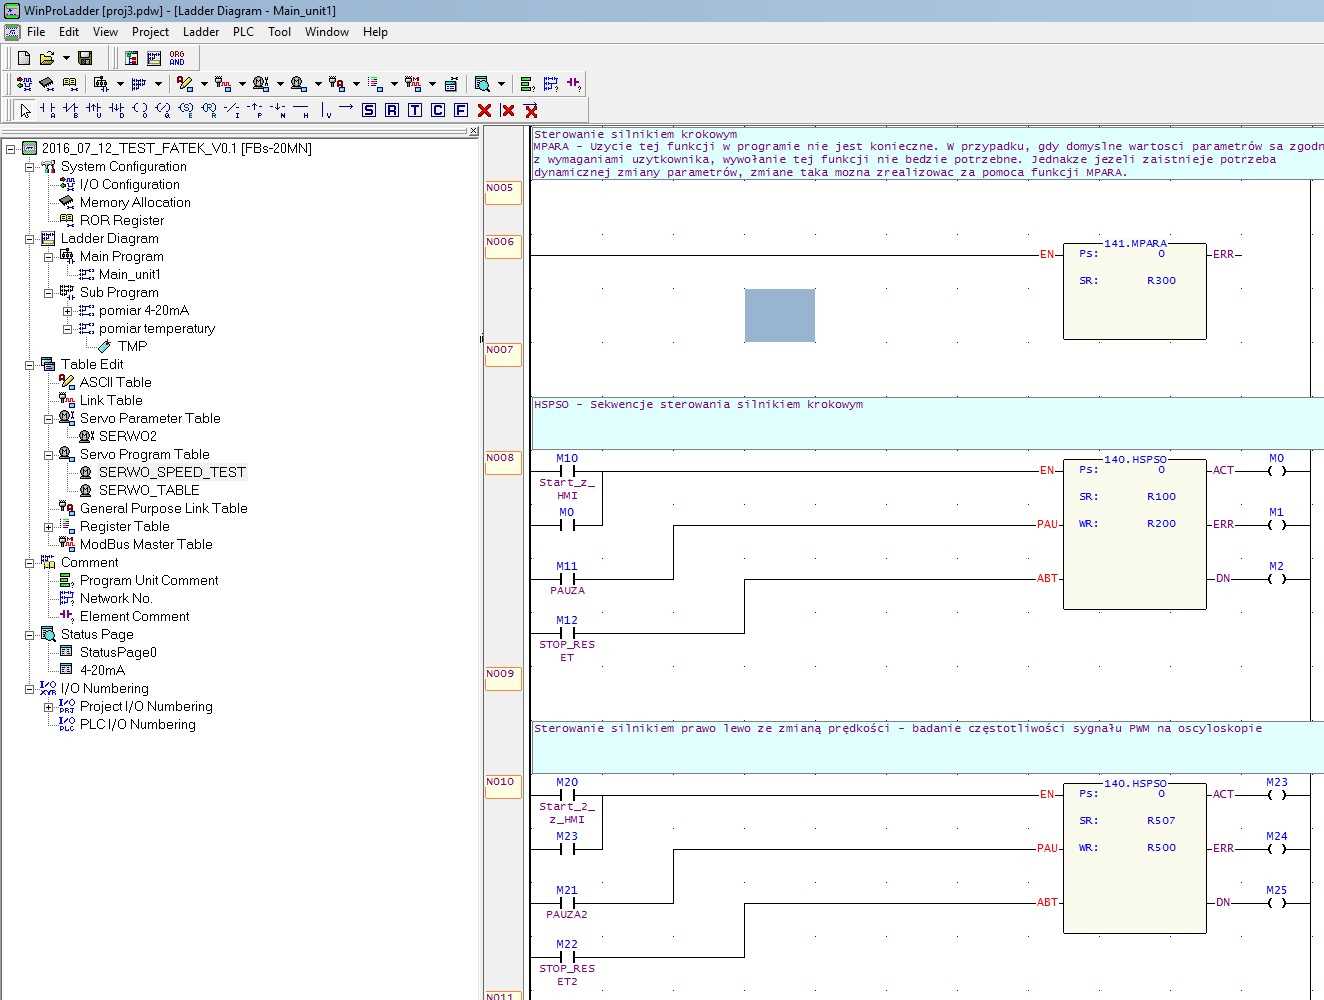Open the ModBus Master Table item
Screen dimensions: 1324x1000
point(146,545)
